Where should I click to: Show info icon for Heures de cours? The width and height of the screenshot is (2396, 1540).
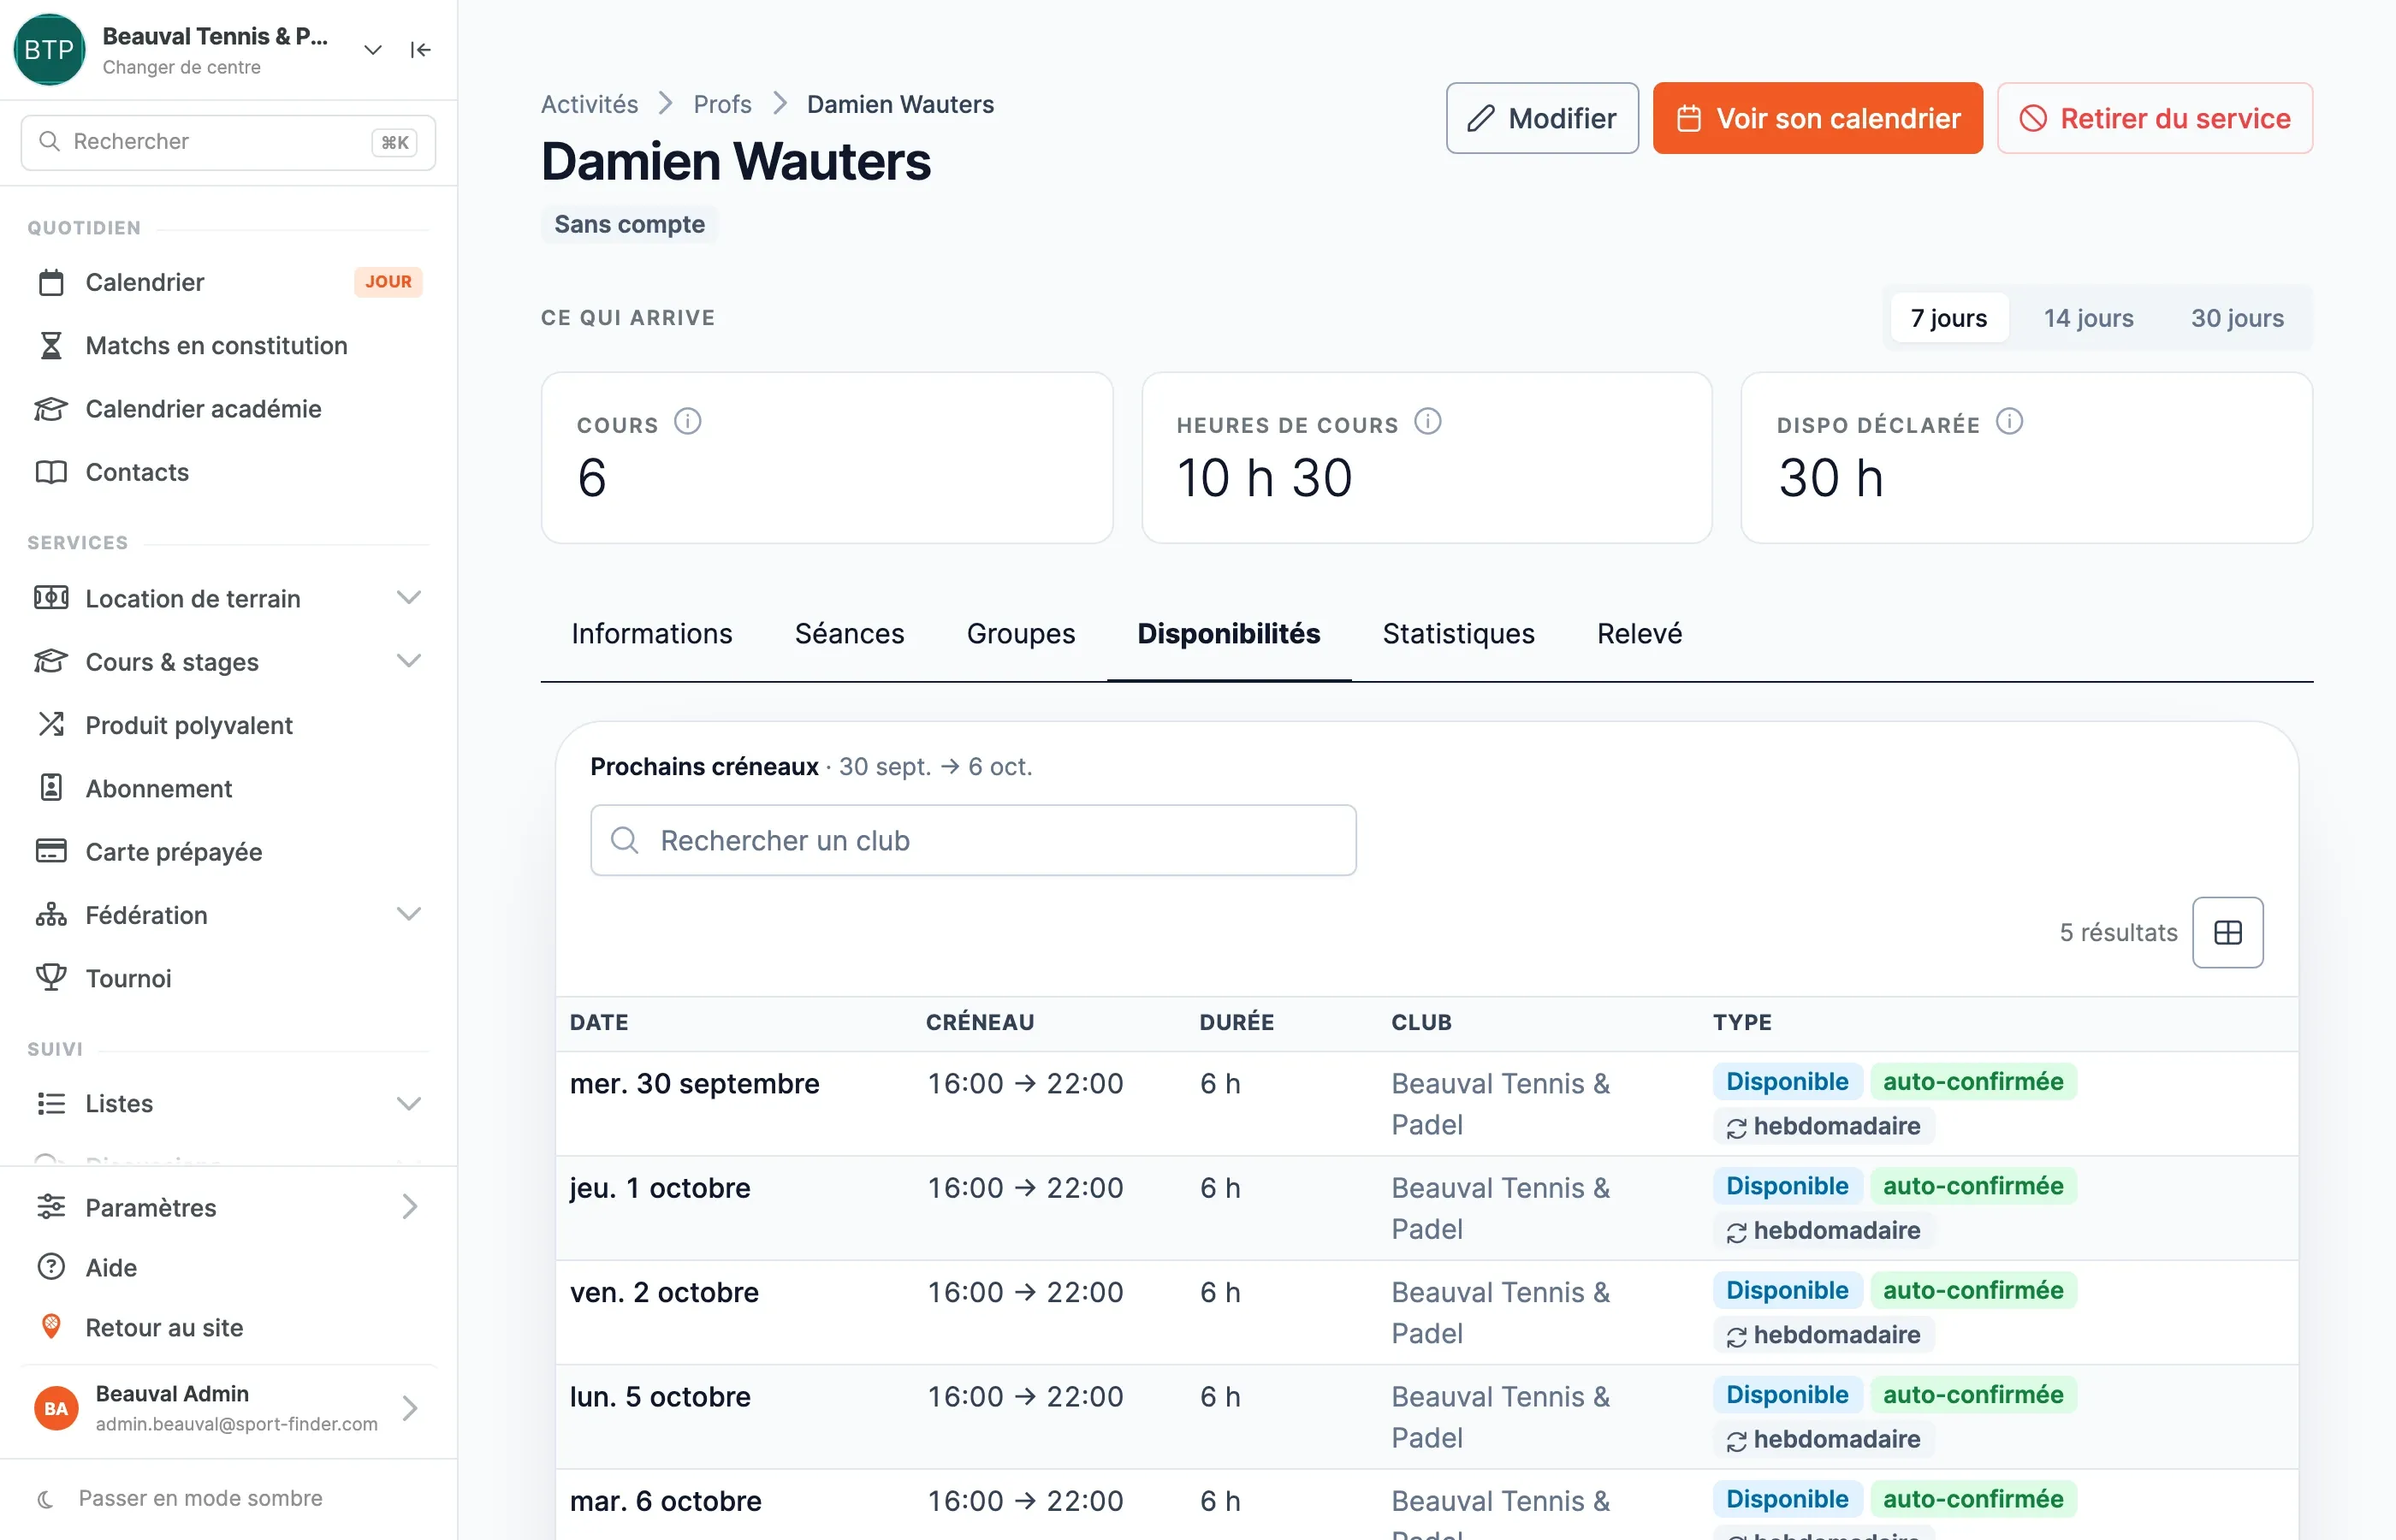[1428, 422]
